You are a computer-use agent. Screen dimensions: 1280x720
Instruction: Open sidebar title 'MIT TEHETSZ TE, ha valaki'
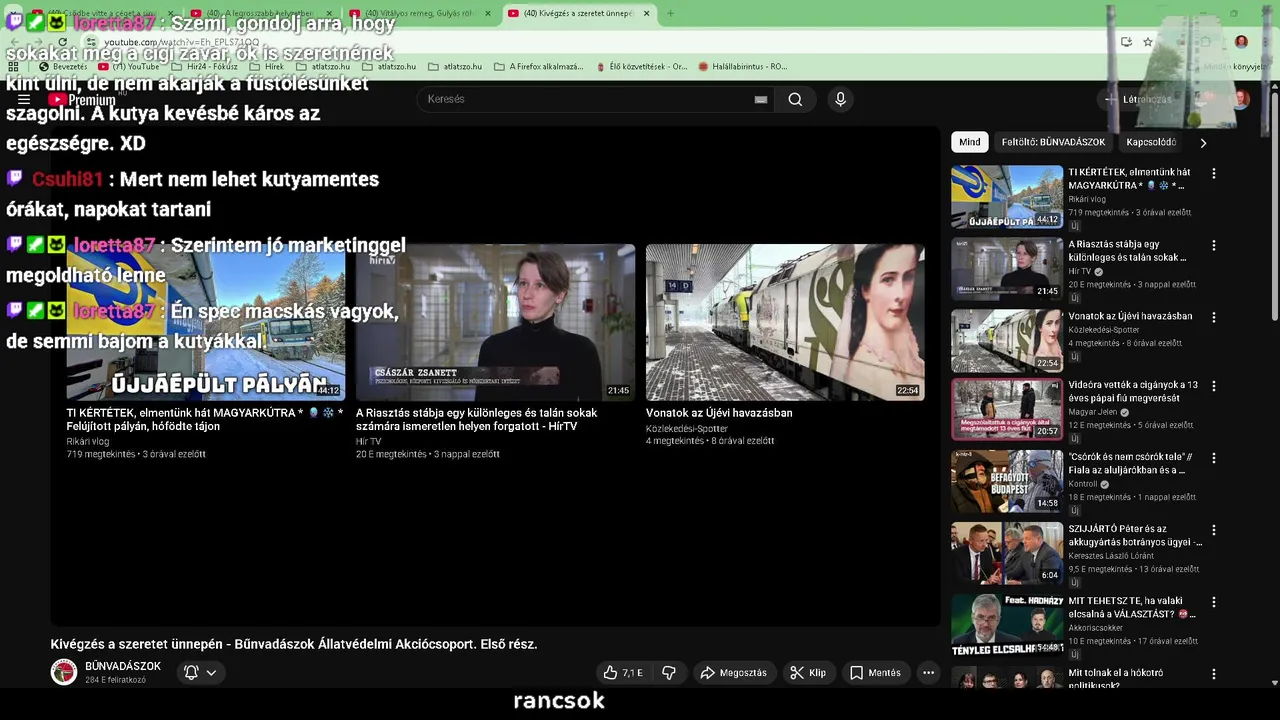tap(1131, 607)
